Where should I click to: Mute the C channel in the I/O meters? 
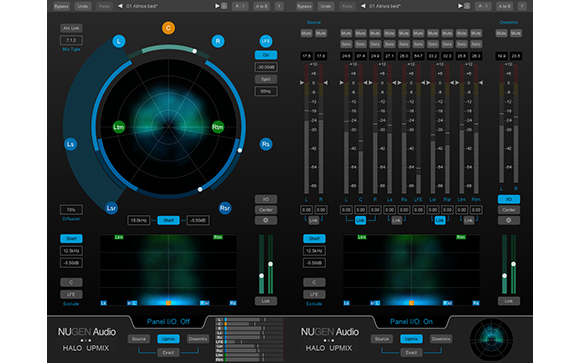tap(360, 33)
